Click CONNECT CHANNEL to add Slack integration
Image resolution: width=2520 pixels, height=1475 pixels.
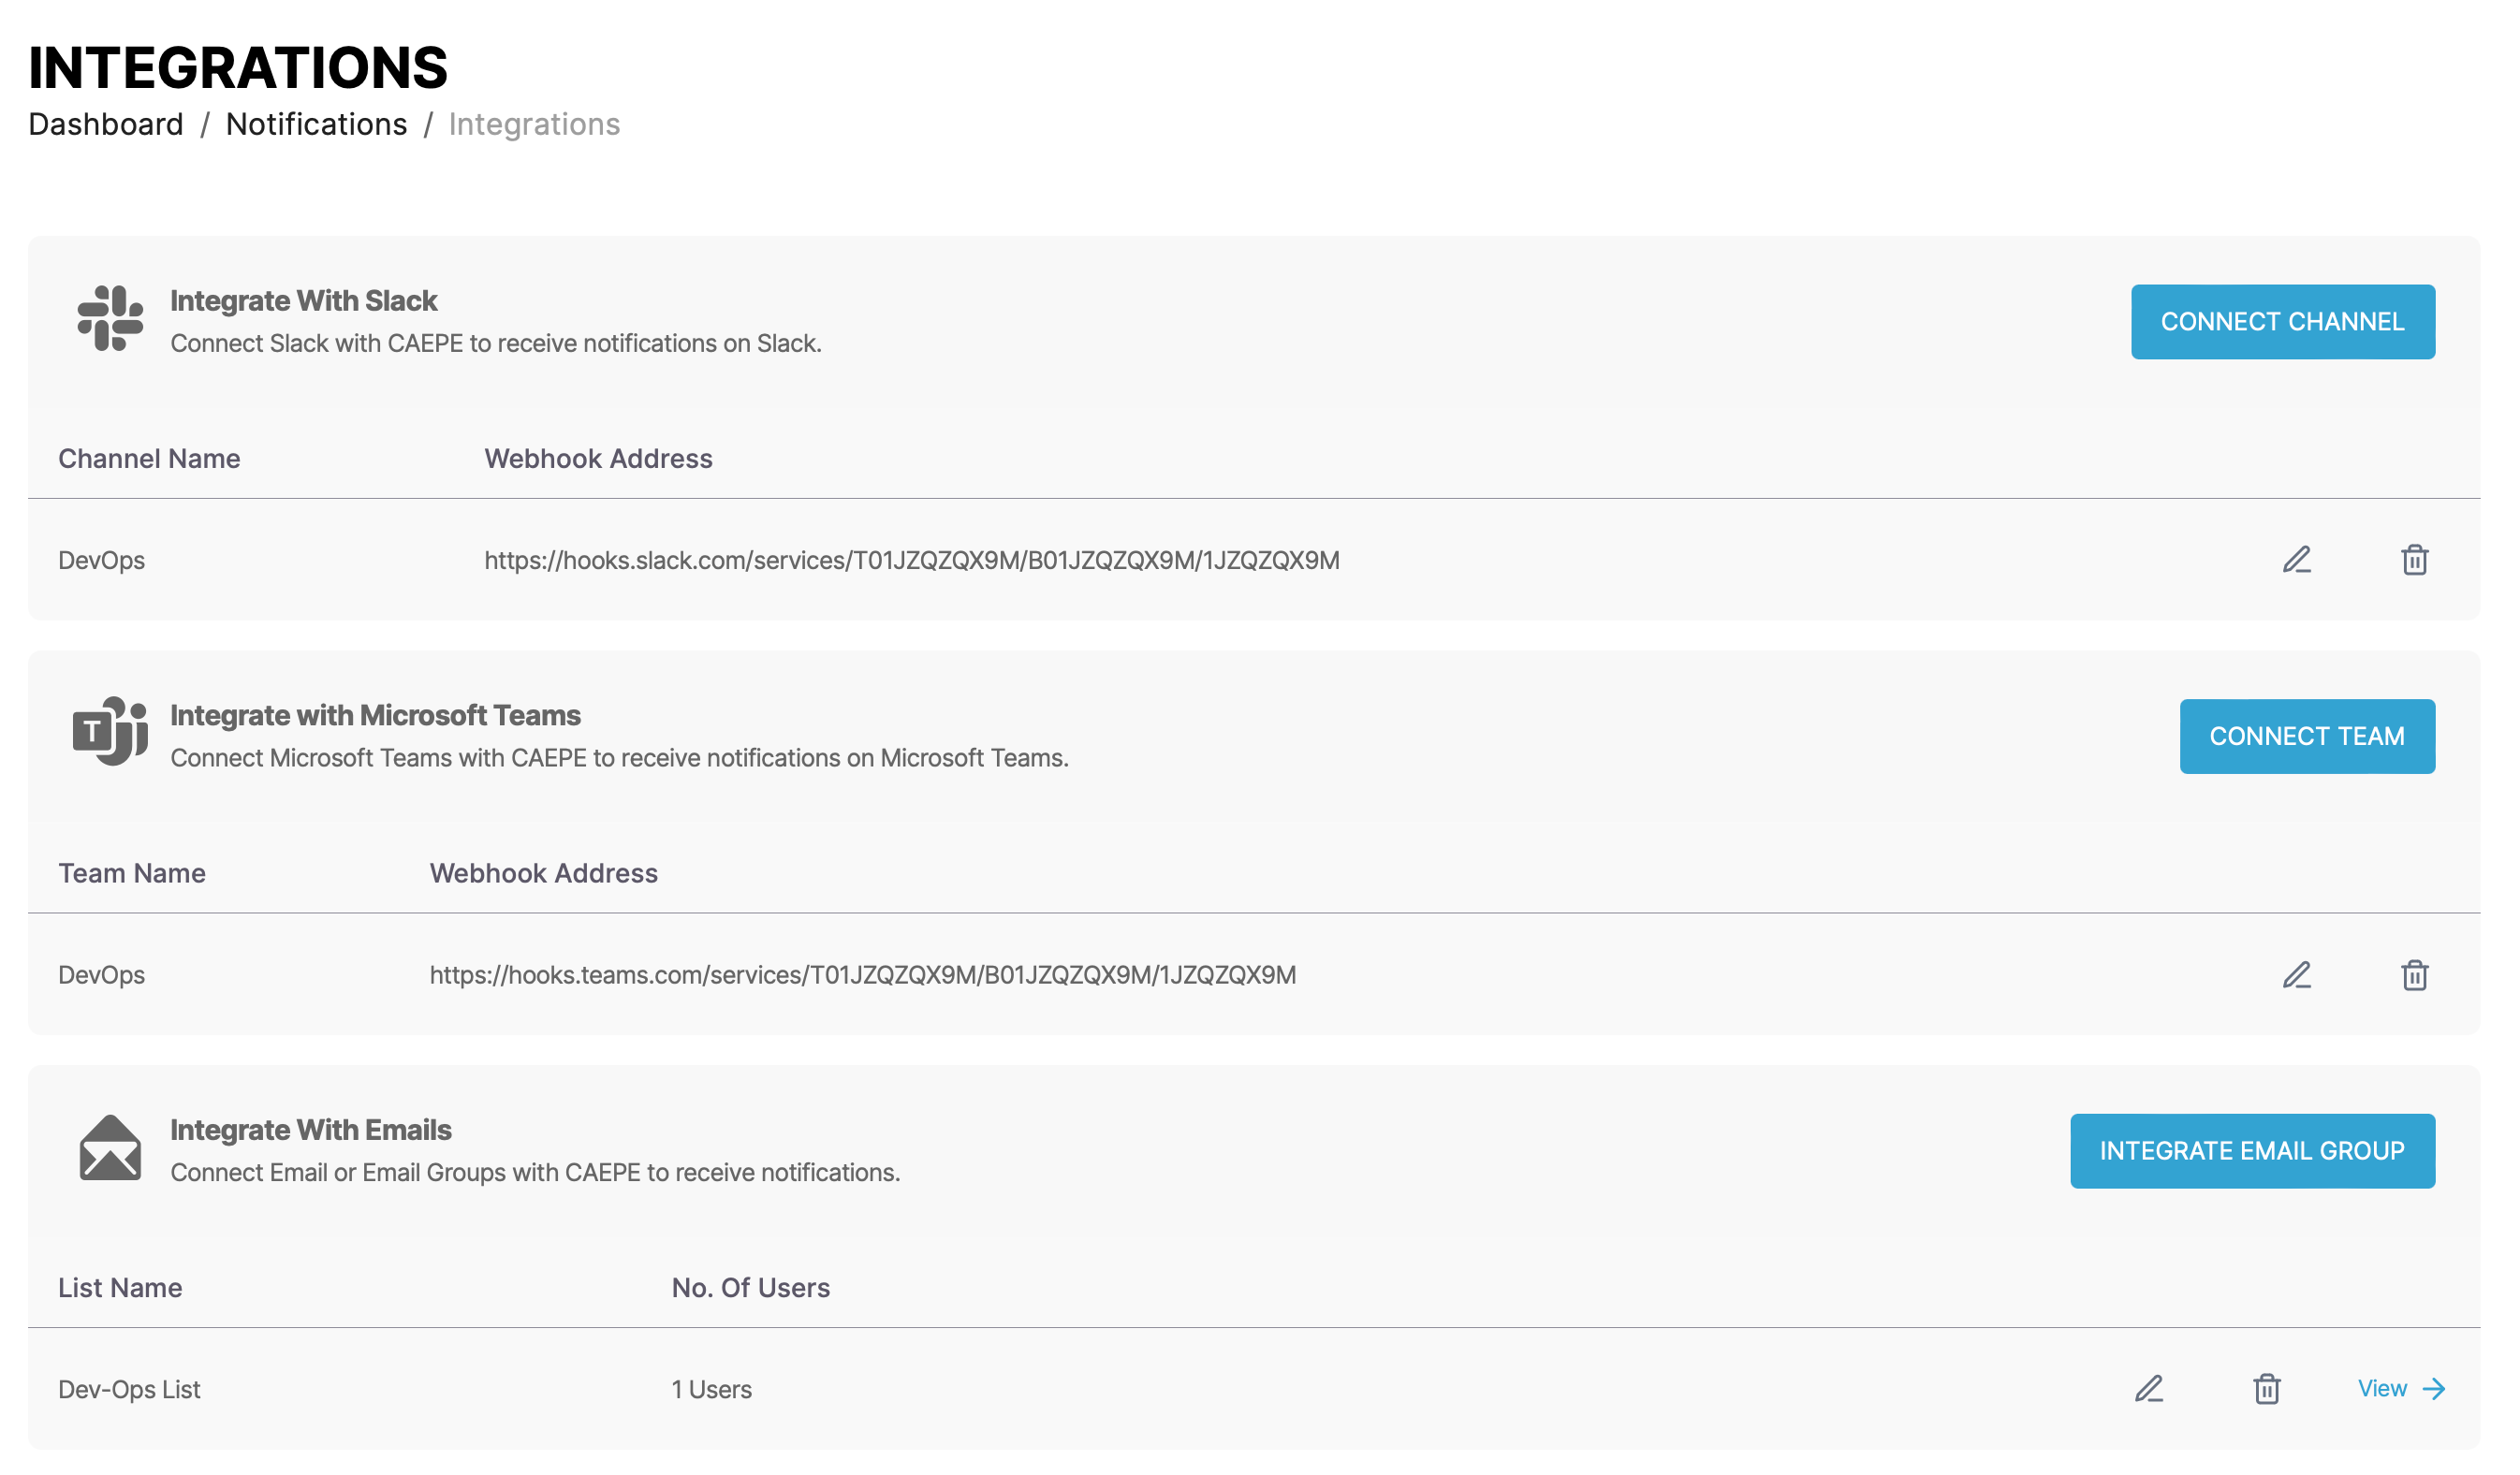click(2283, 321)
